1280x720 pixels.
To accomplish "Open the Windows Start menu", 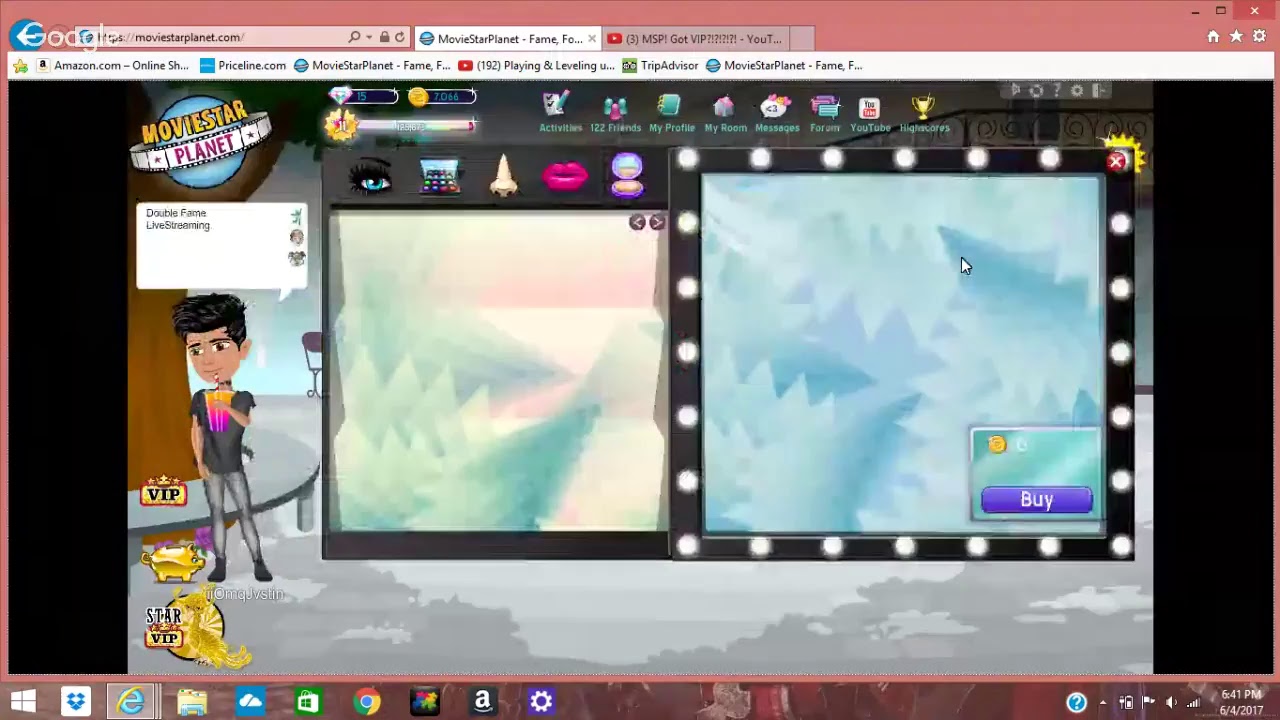I will pos(23,702).
